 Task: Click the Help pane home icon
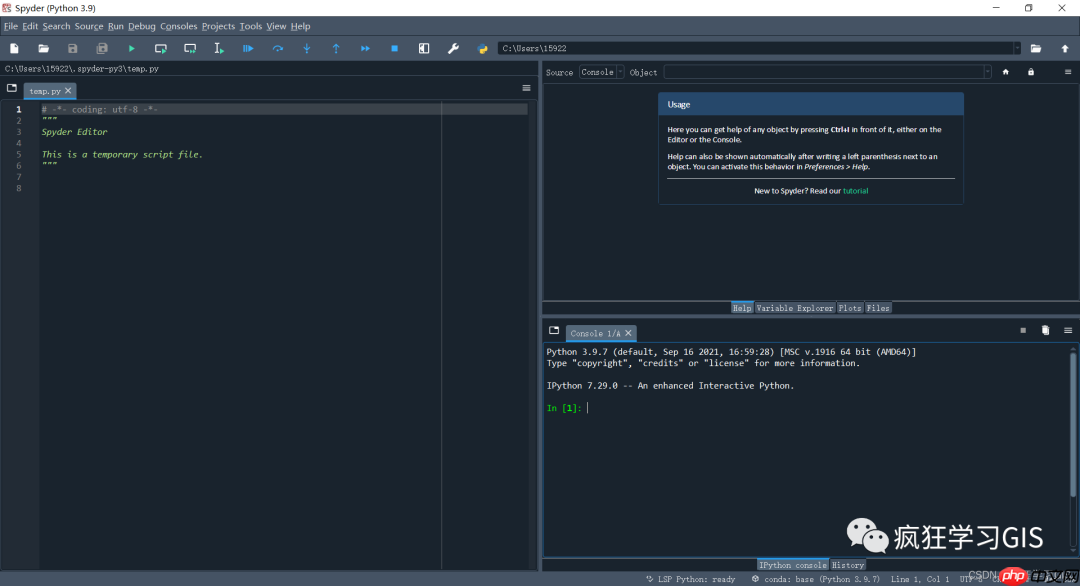coord(1005,72)
